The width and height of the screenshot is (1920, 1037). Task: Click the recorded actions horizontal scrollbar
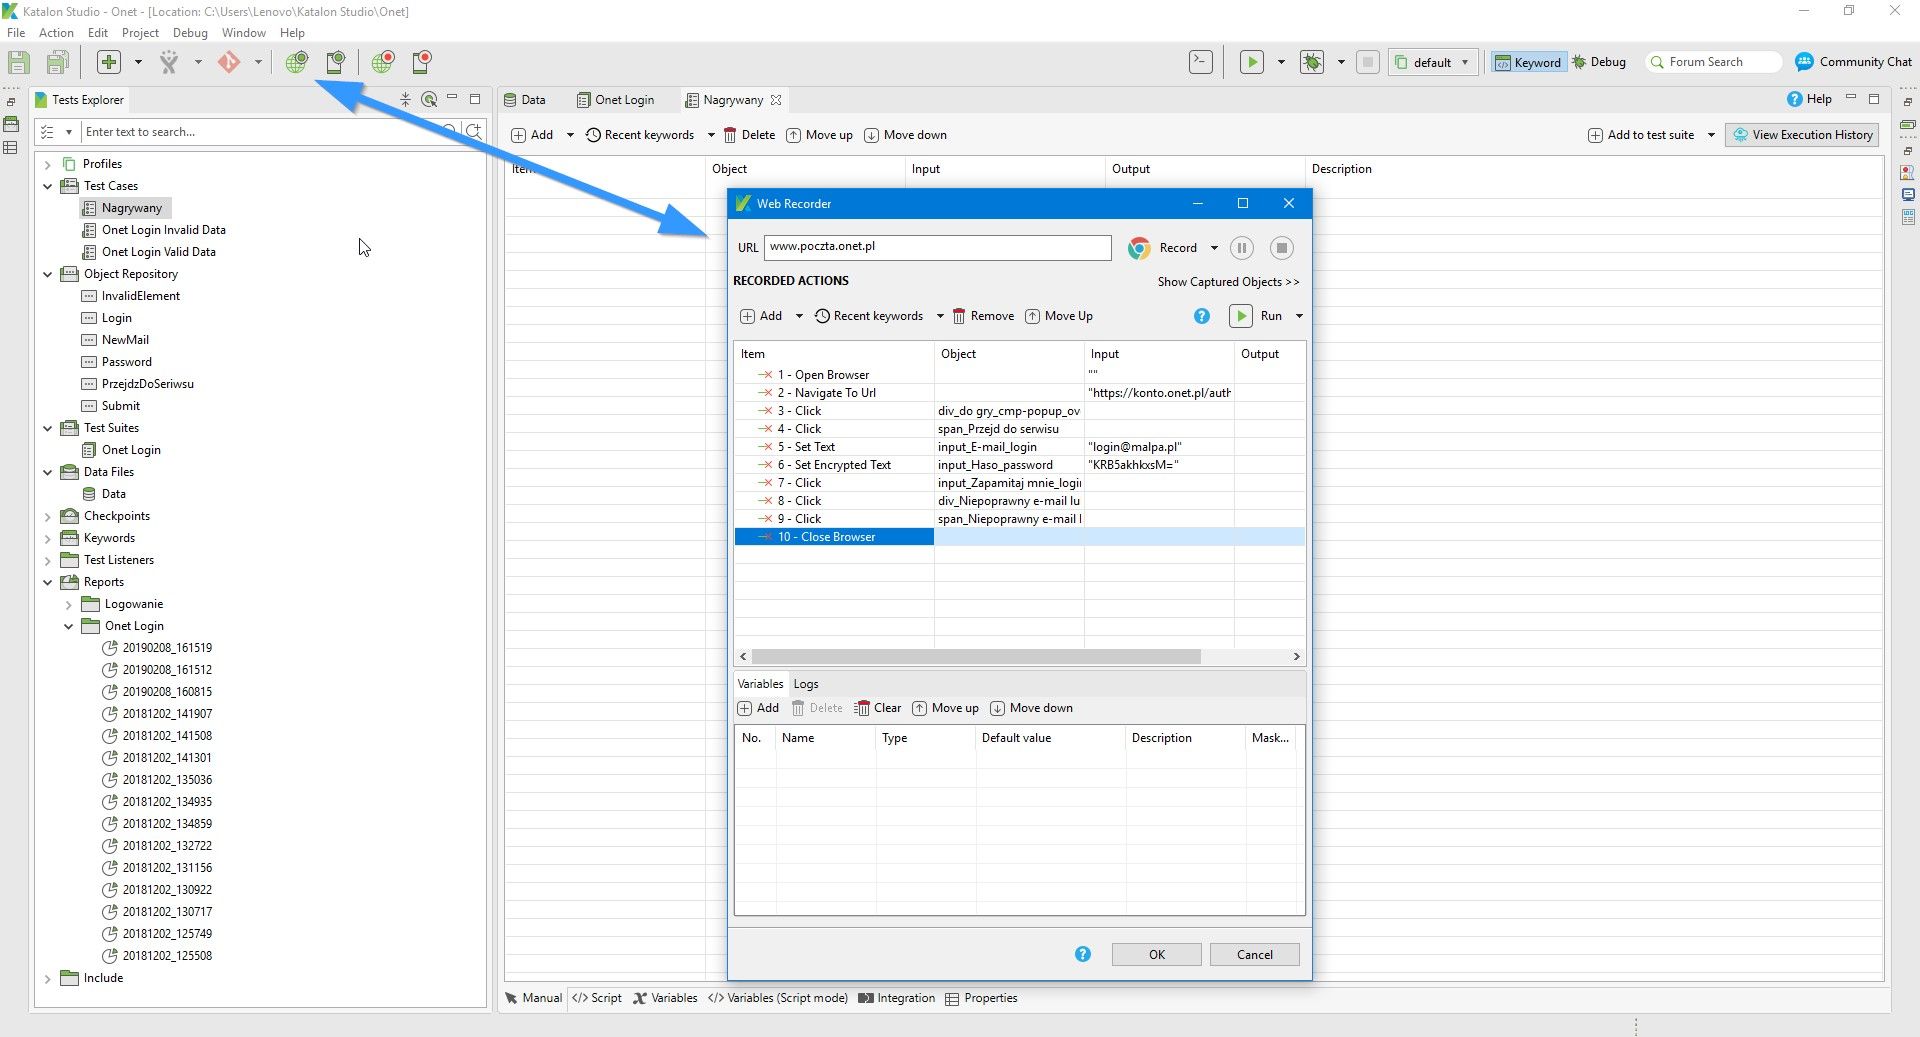(975, 657)
